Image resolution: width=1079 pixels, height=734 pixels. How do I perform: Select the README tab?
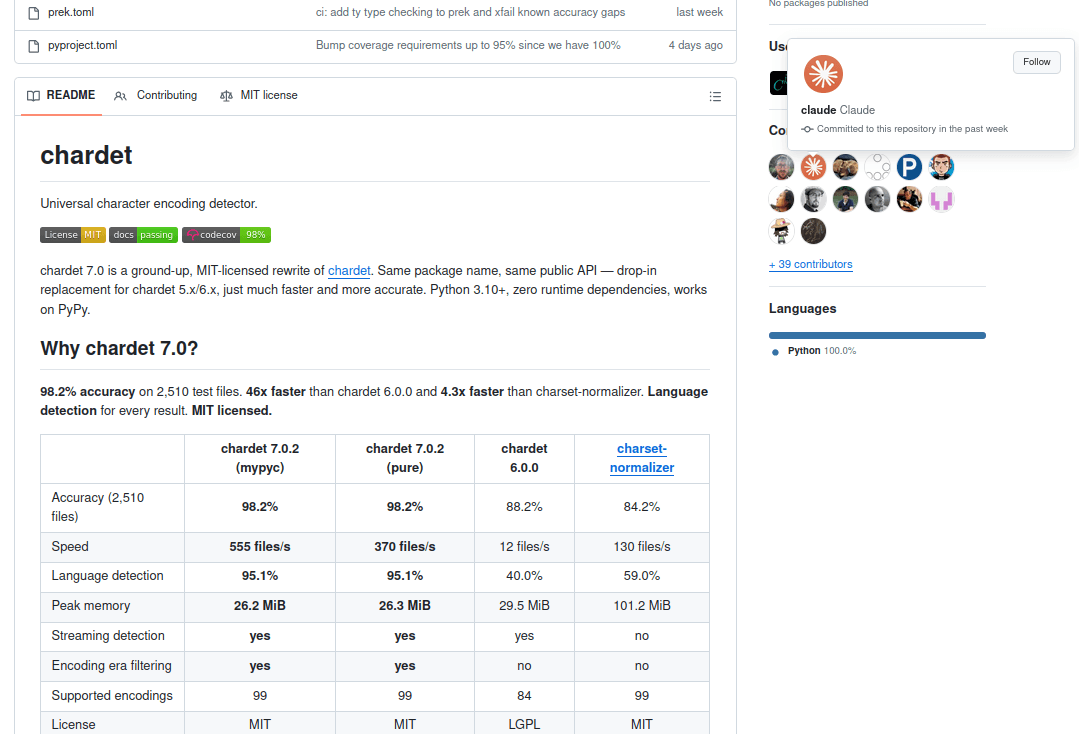pos(61,96)
